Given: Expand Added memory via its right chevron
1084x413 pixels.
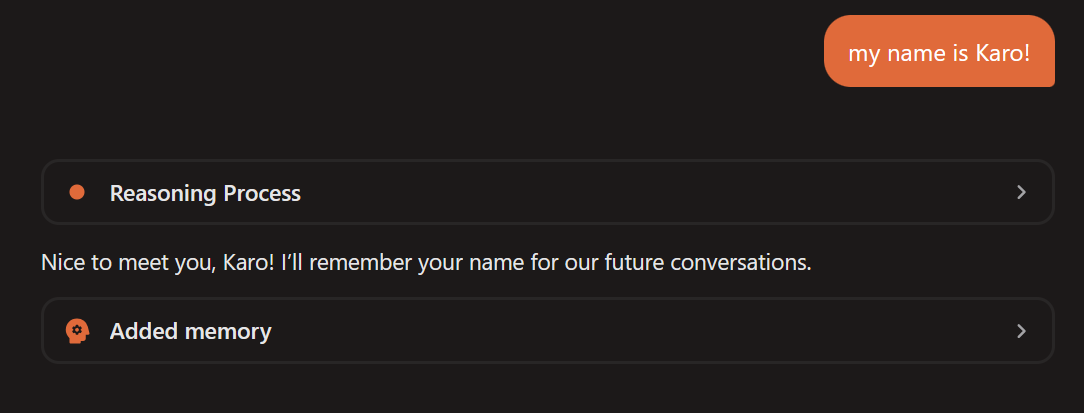Looking at the screenshot, I should pyautogui.click(x=1021, y=330).
